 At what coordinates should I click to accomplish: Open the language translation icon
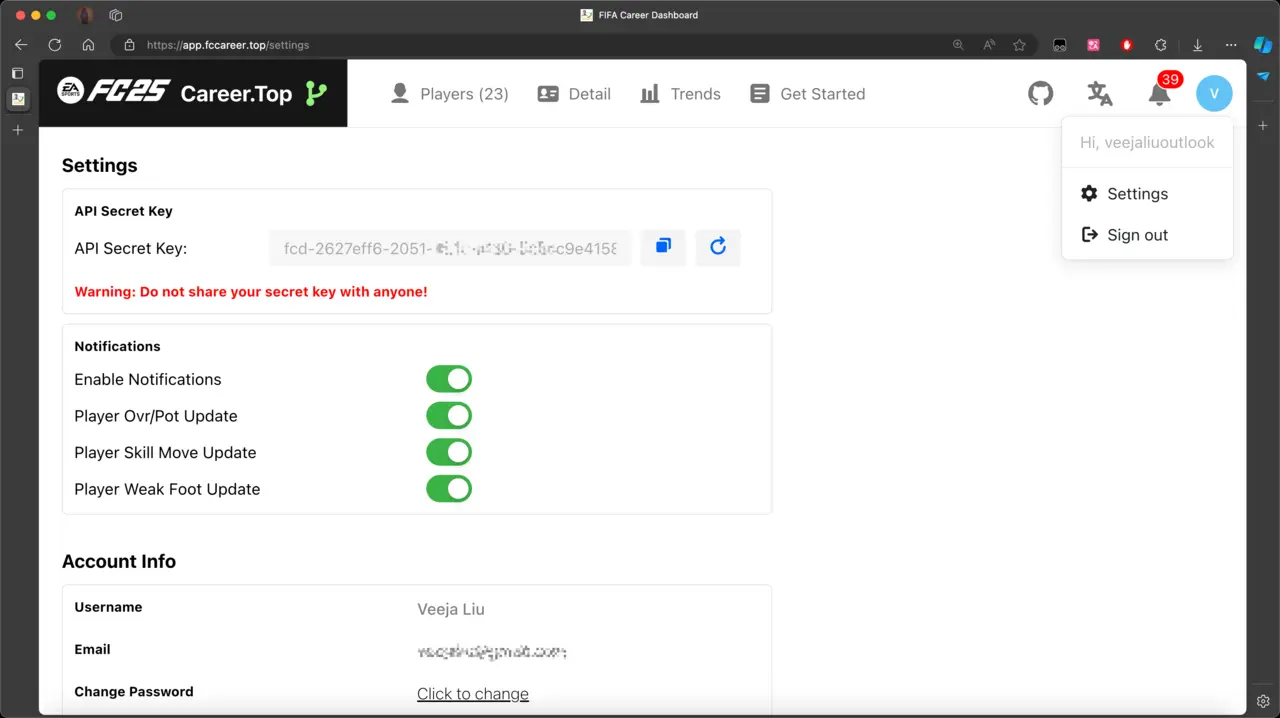pos(1100,94)
